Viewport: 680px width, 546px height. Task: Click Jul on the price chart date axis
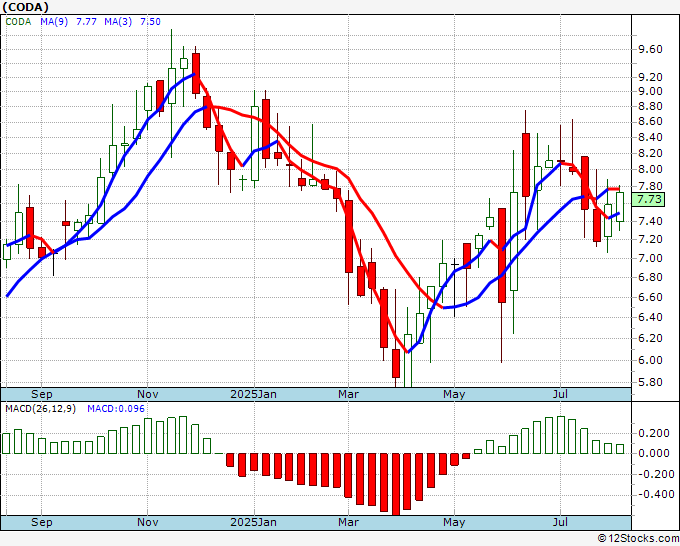click(560, 394)
